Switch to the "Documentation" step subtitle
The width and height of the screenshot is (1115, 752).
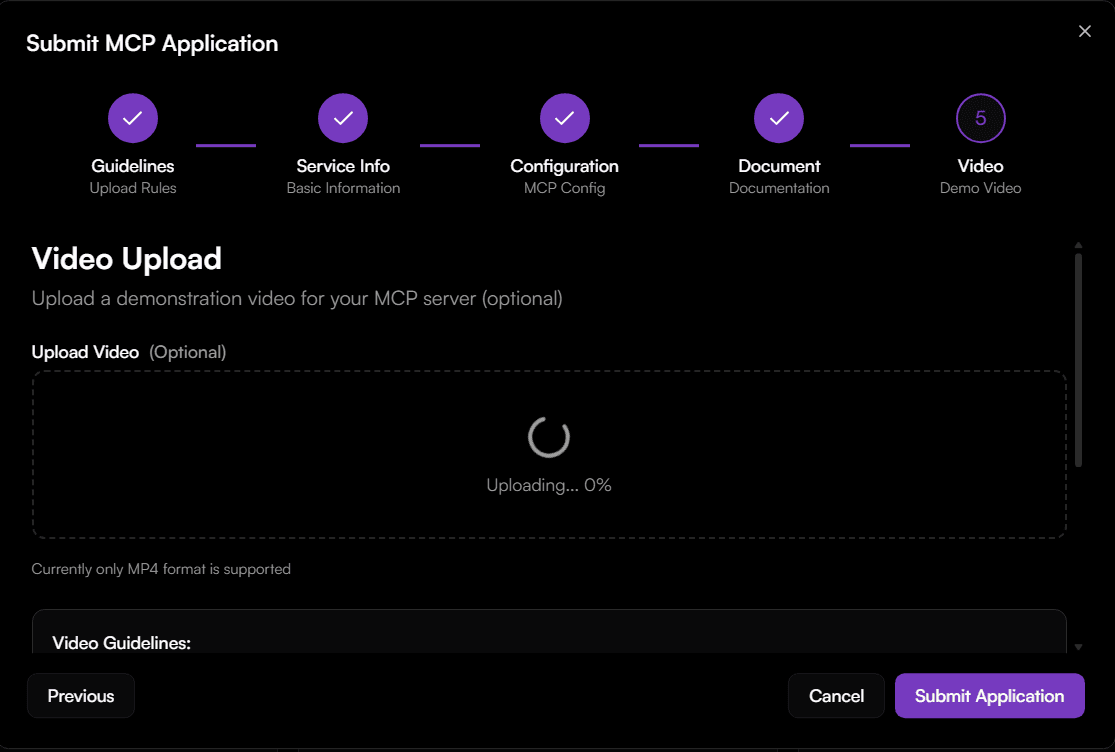(x=779, y=188)
